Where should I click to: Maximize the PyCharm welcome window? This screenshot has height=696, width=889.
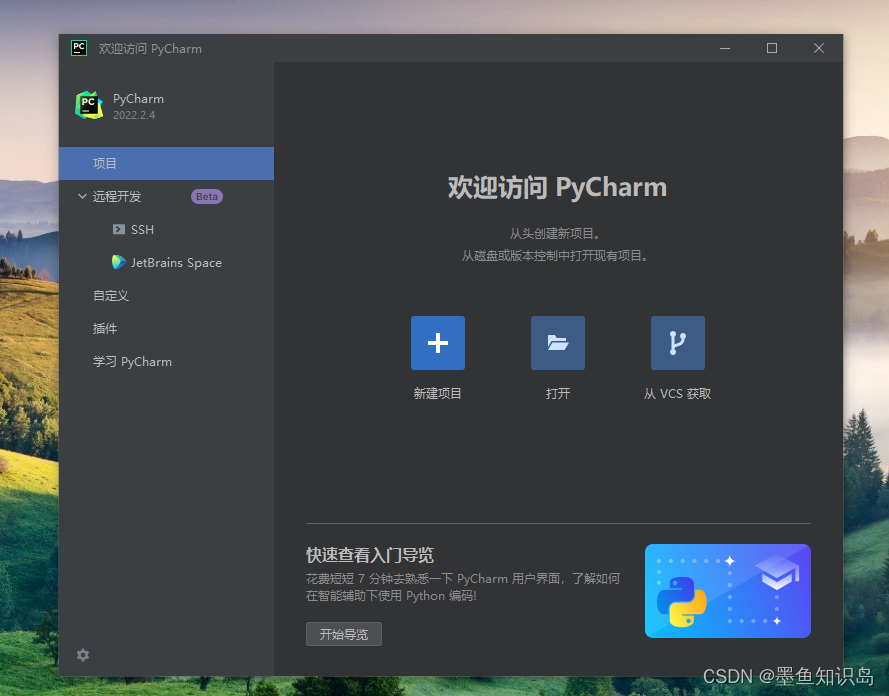(772, 48)
